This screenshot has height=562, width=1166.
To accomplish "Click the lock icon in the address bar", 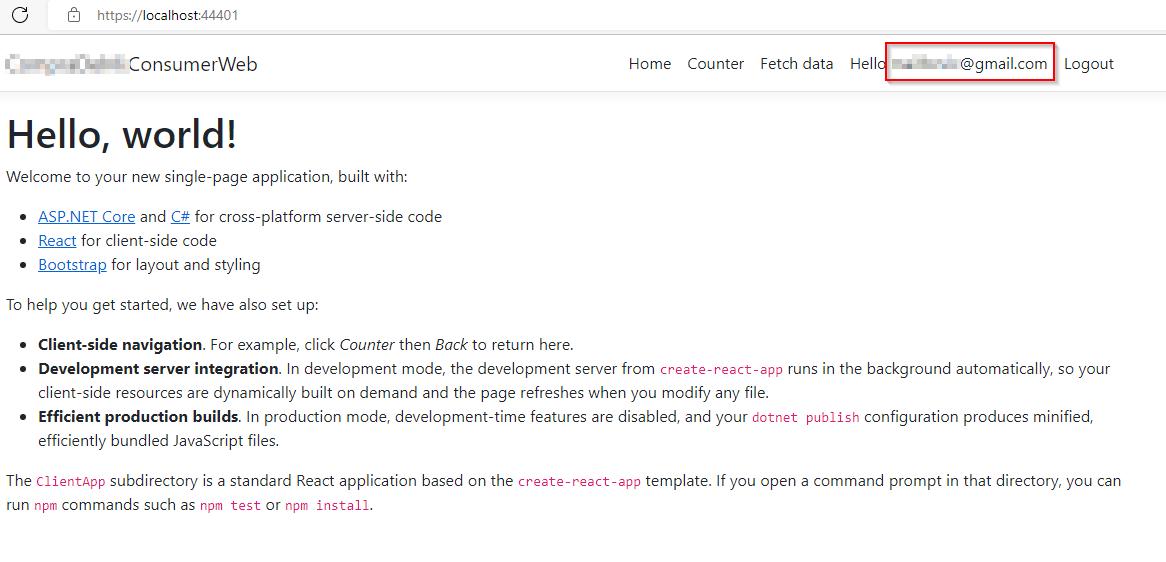I will click(74, 15).
